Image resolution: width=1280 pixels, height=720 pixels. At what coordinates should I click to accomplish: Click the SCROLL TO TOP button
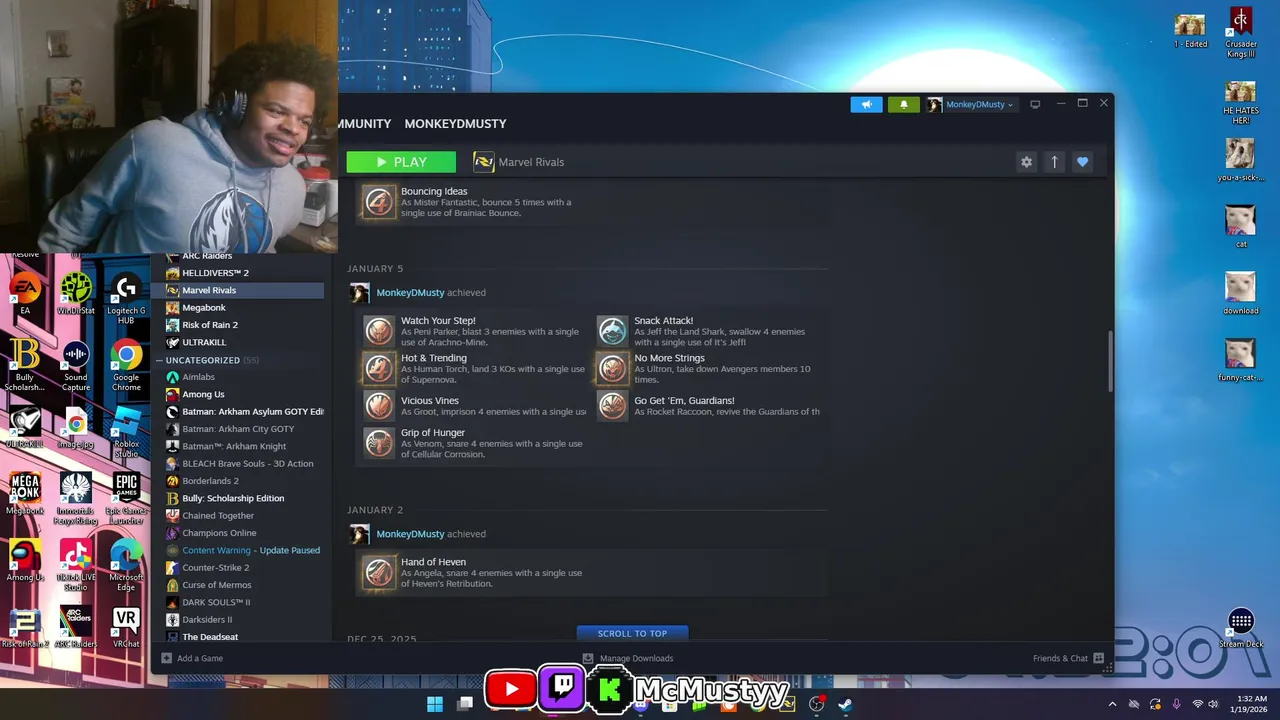click(x=632, y=633)
